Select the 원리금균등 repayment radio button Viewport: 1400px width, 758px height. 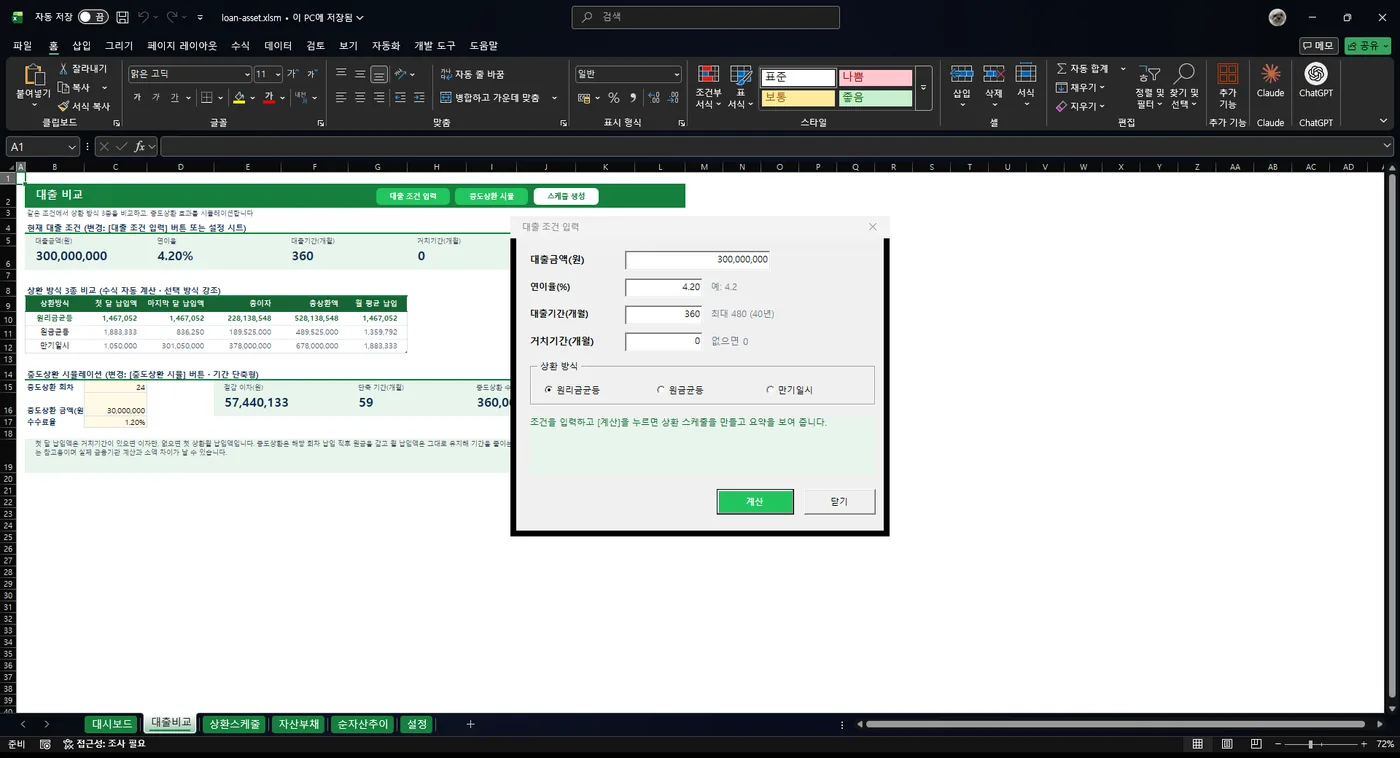[549, 389]
